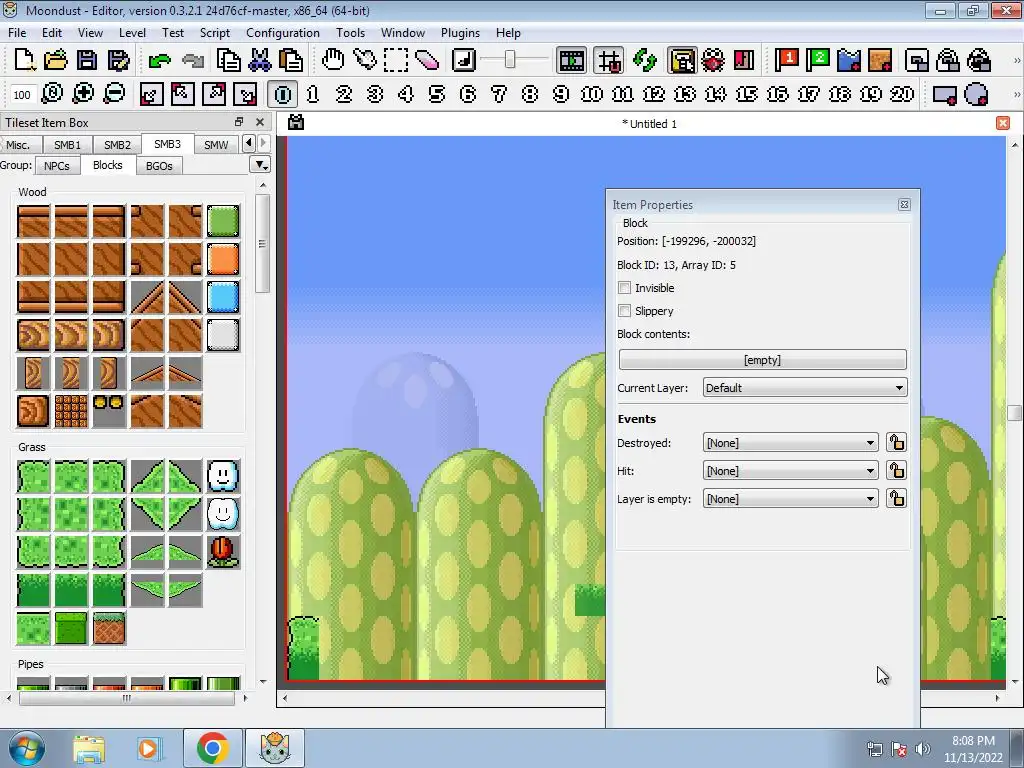1024x768 pixels.
Task: Click the button beside Destroyed event
Action: (896, 443)
